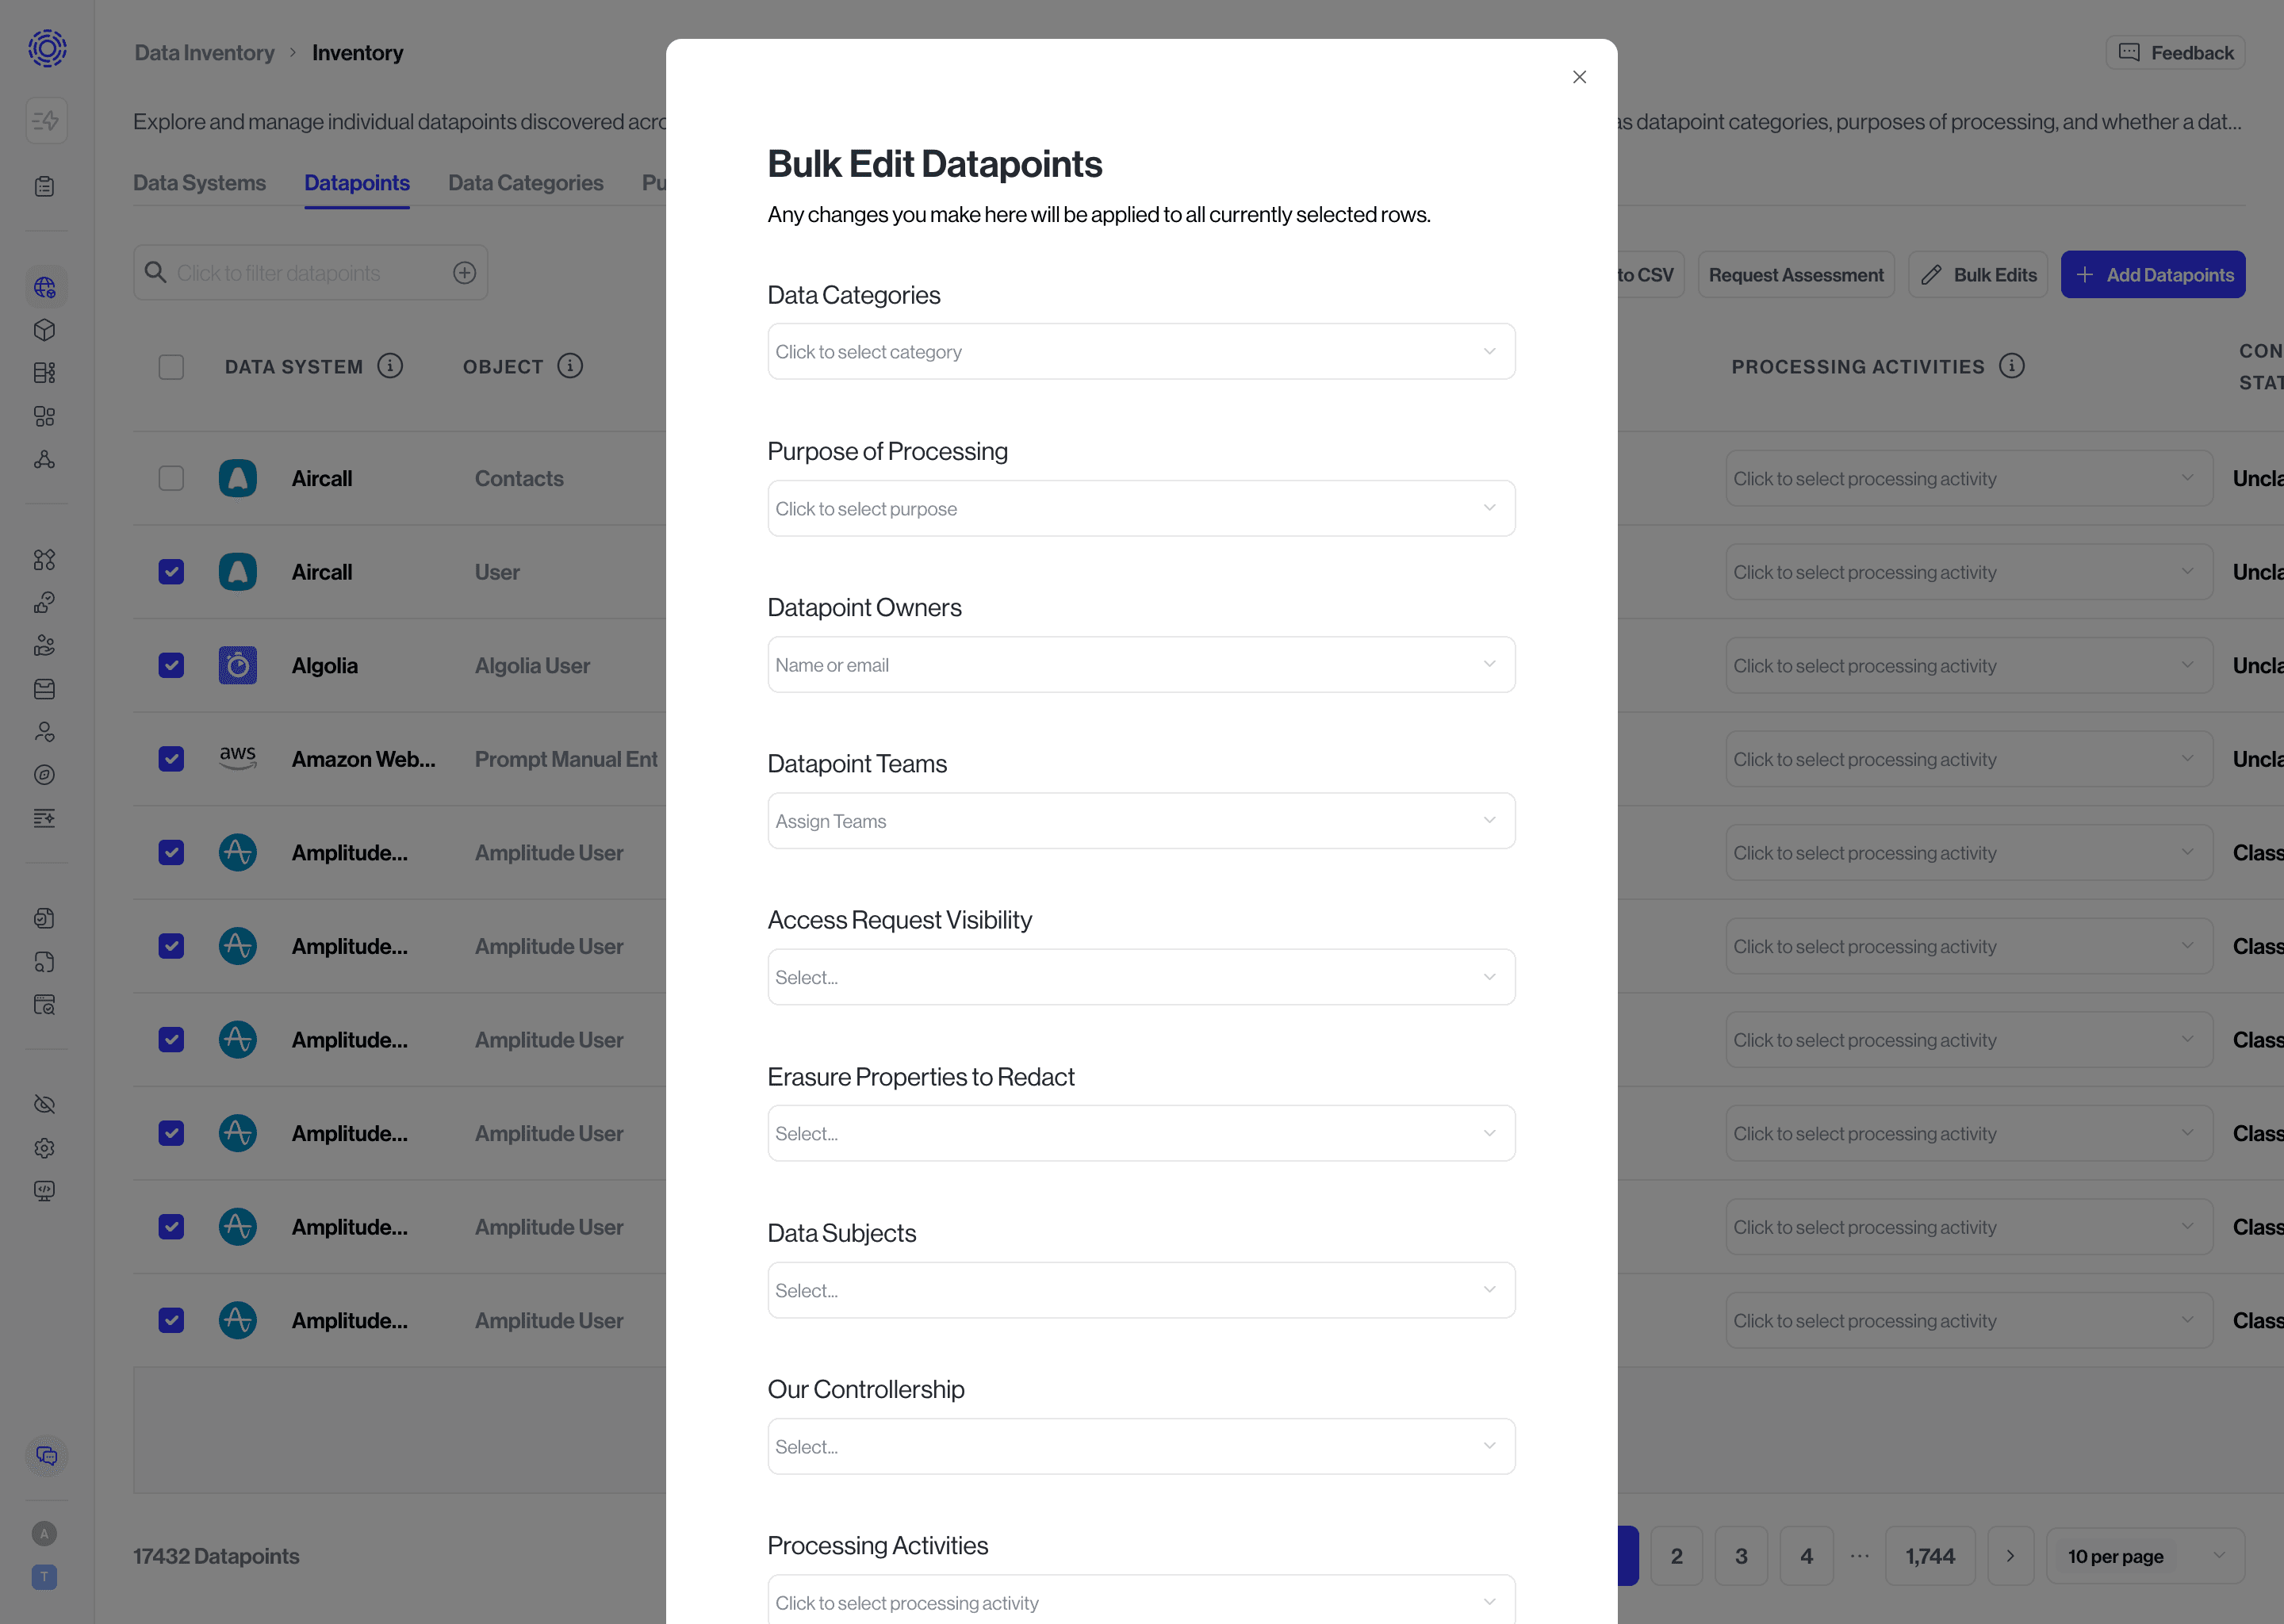Check the Aircall Contacts row checkbox
This screenshot has height=1624, width=2284.
[171, 478]
